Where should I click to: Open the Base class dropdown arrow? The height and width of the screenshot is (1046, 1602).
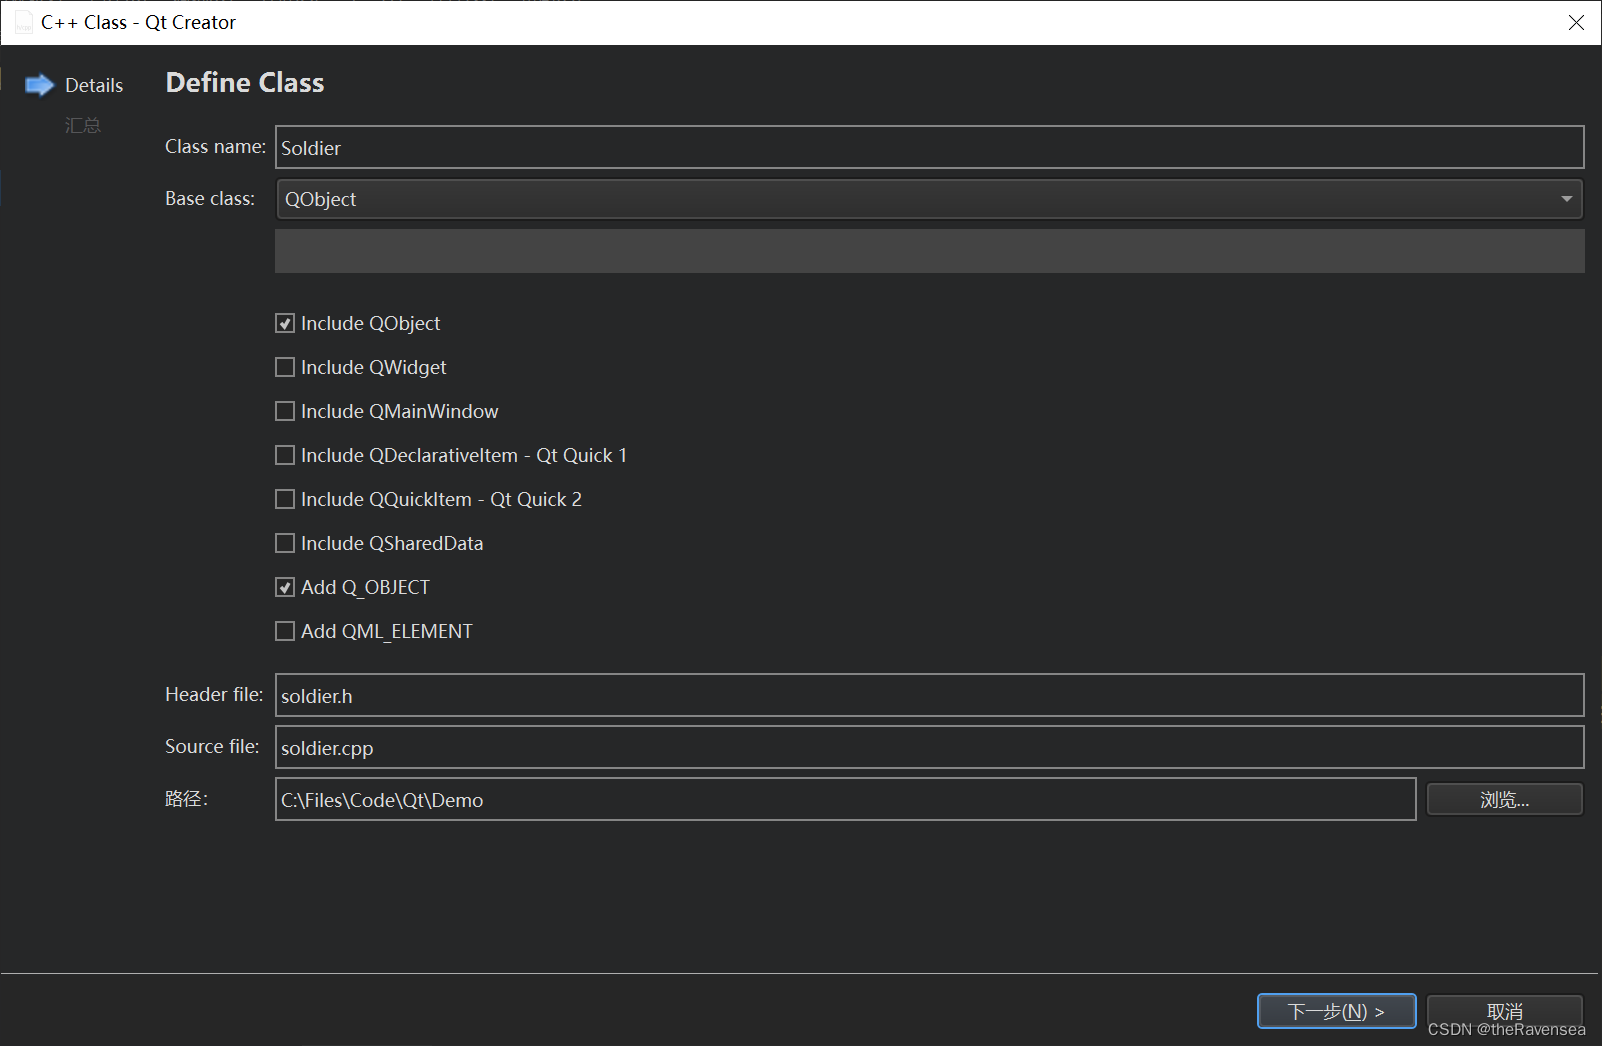pyautogui.click(x=1566, y=199)
